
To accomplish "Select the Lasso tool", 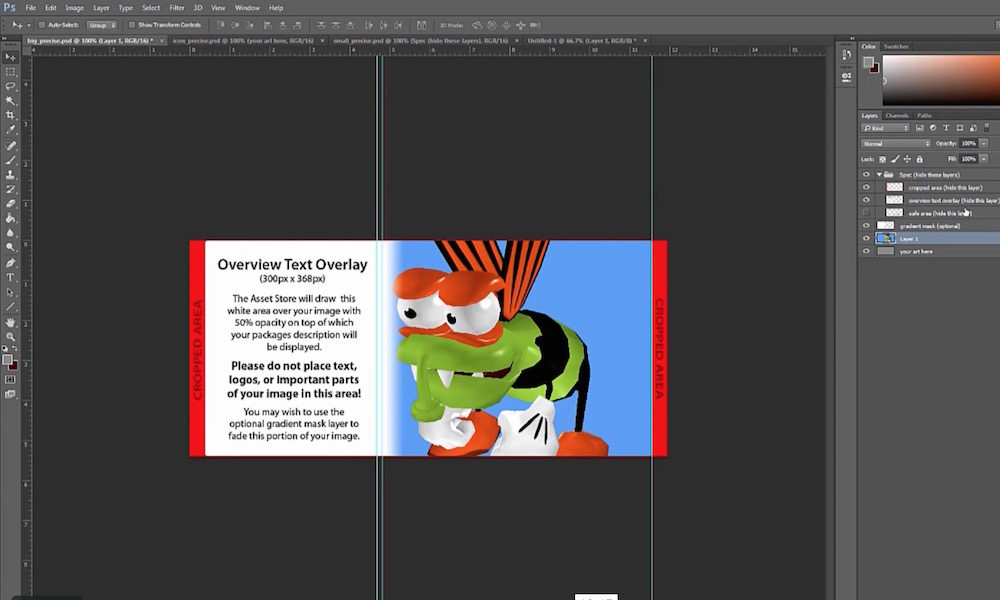I will tap(12, 85).
